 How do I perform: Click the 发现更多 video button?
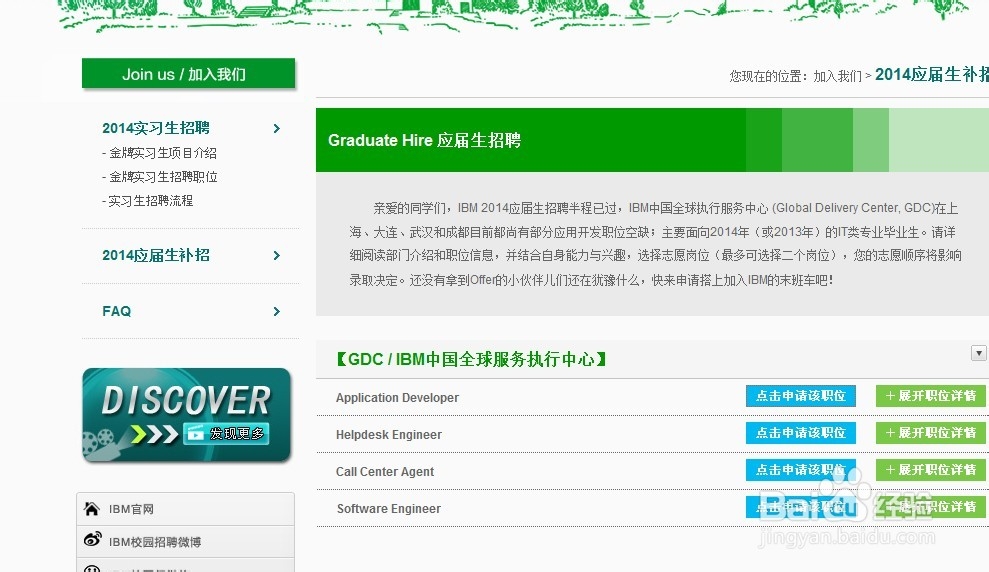click(226, 433)
